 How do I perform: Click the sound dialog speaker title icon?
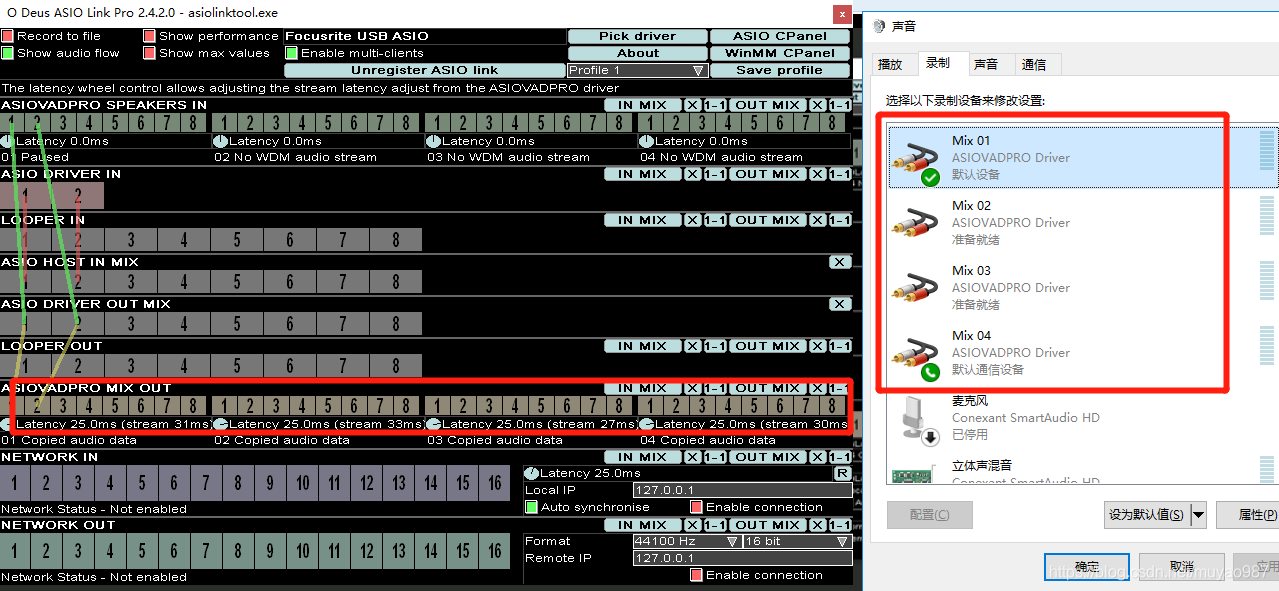pos(878,25)
